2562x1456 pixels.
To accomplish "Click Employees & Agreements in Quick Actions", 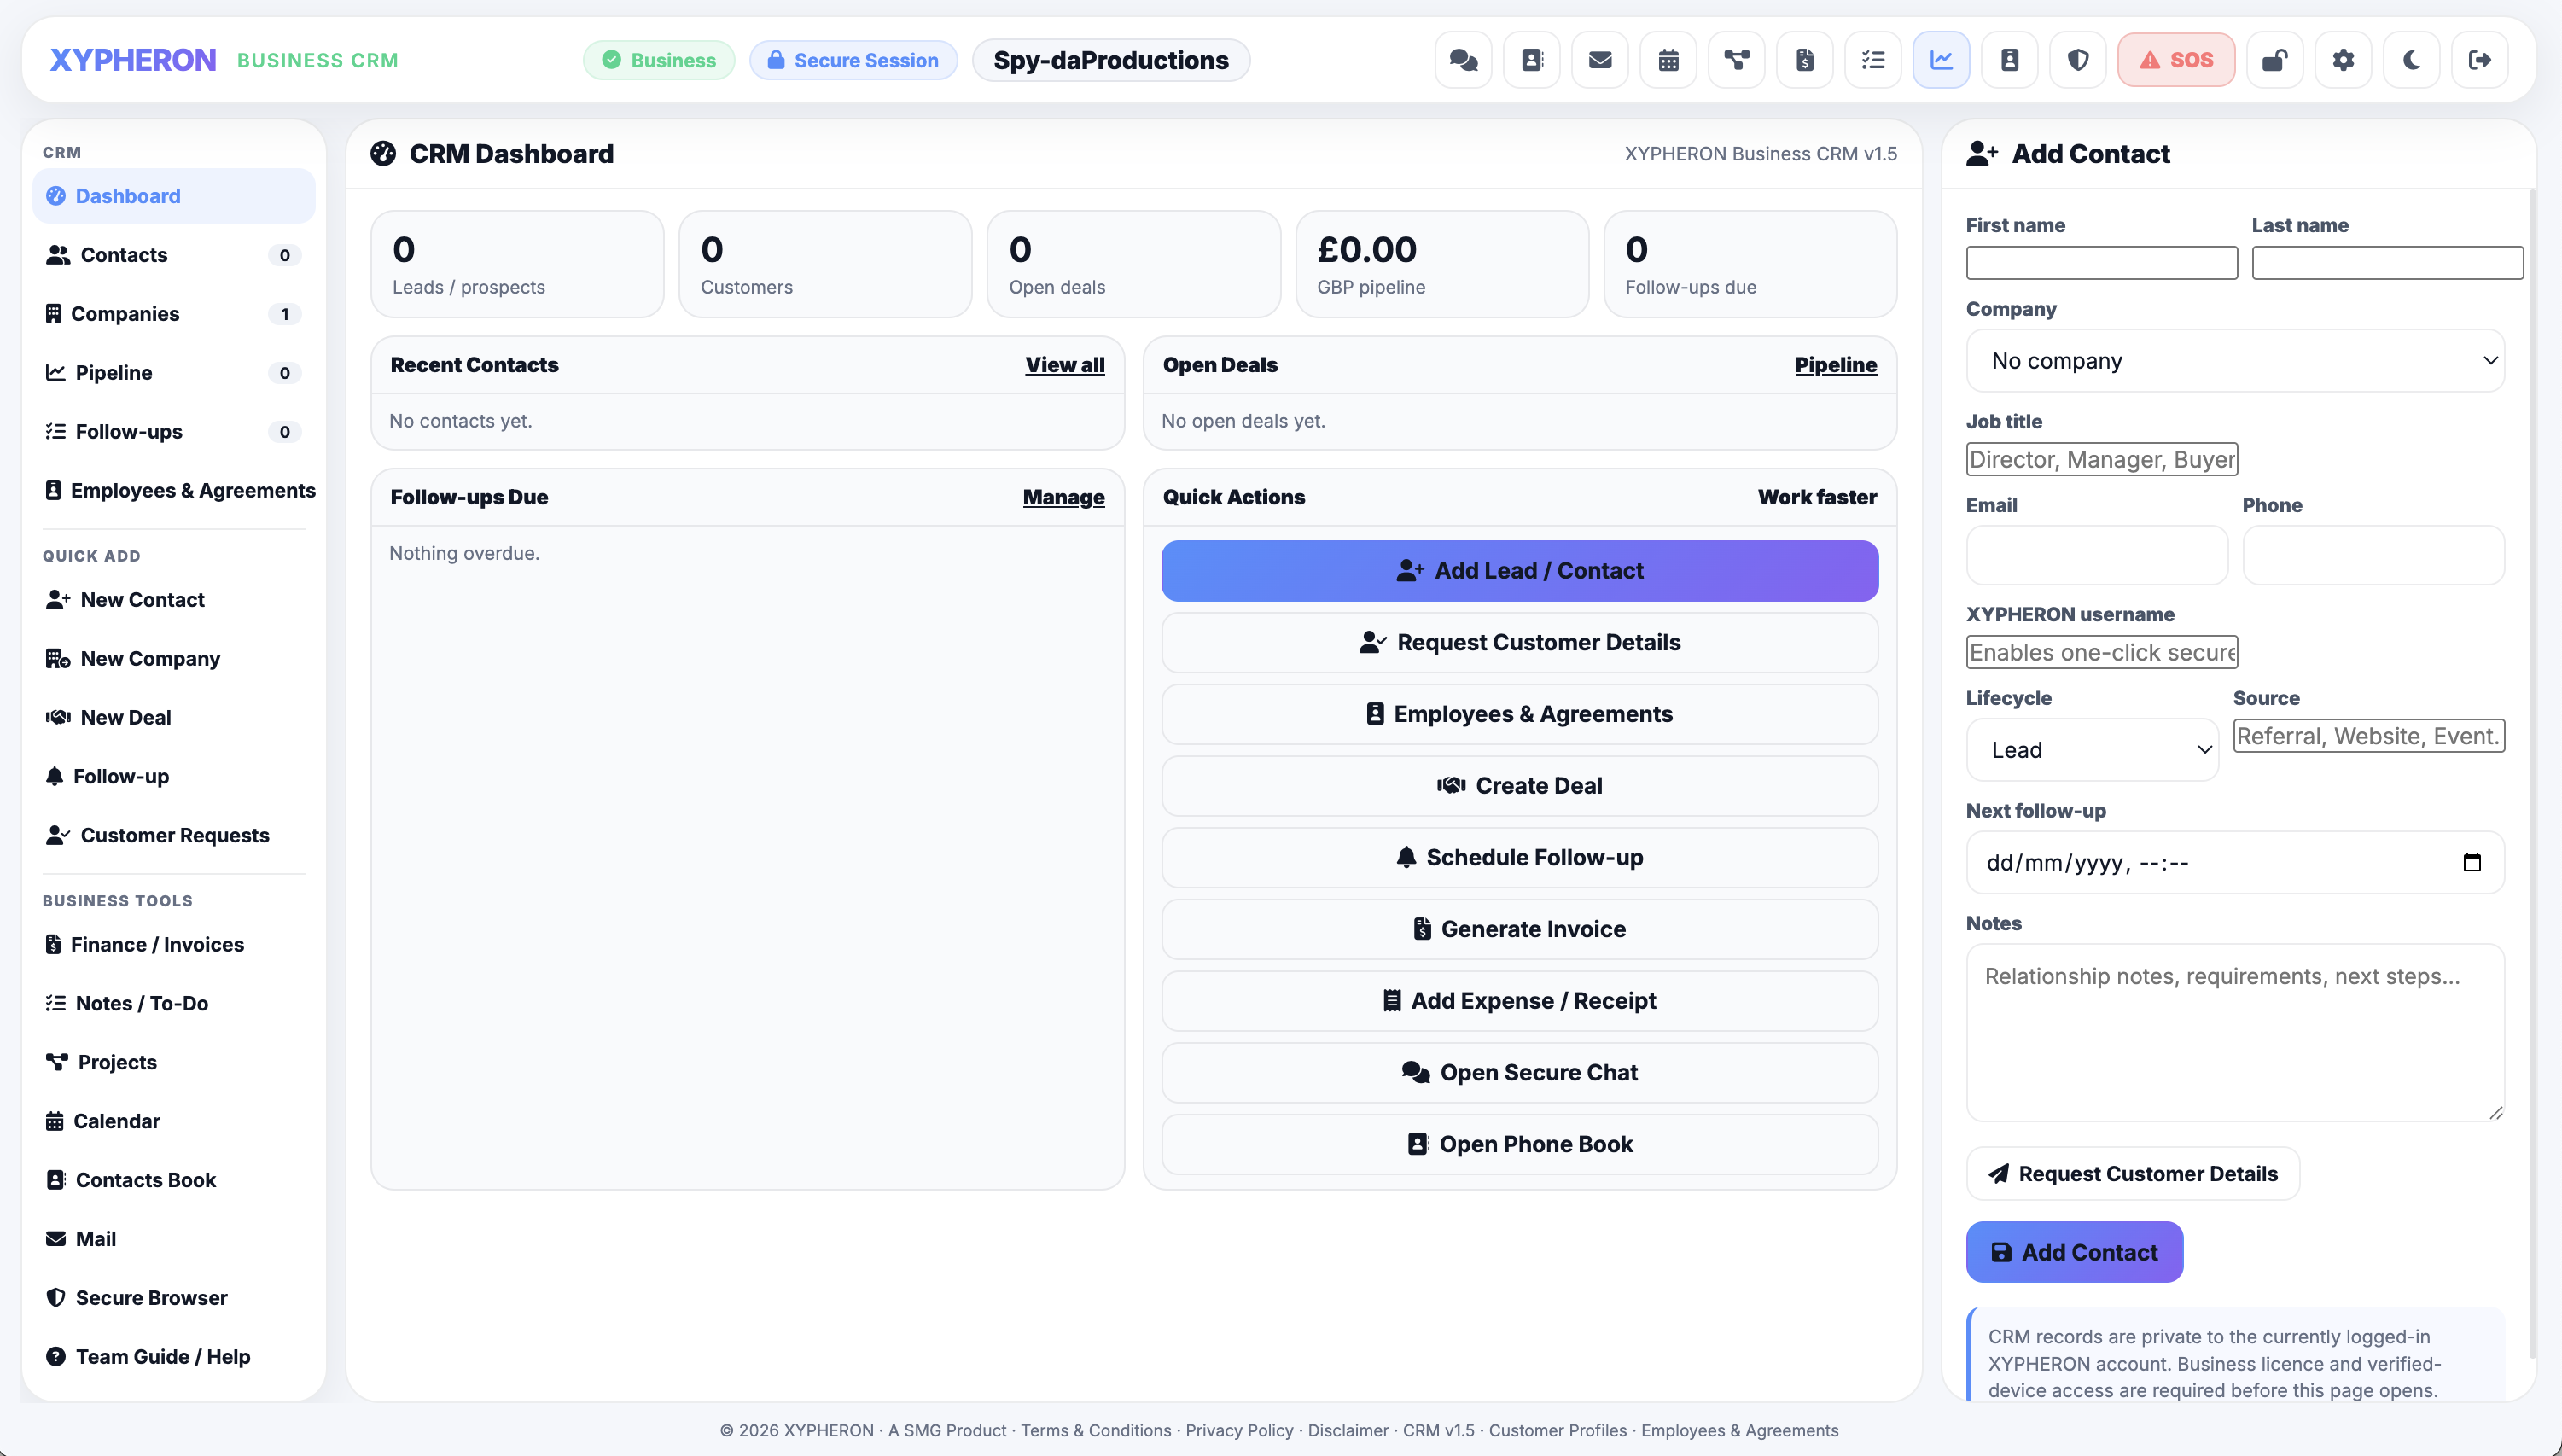I will pyautogui.click(x=1519, y=715).
